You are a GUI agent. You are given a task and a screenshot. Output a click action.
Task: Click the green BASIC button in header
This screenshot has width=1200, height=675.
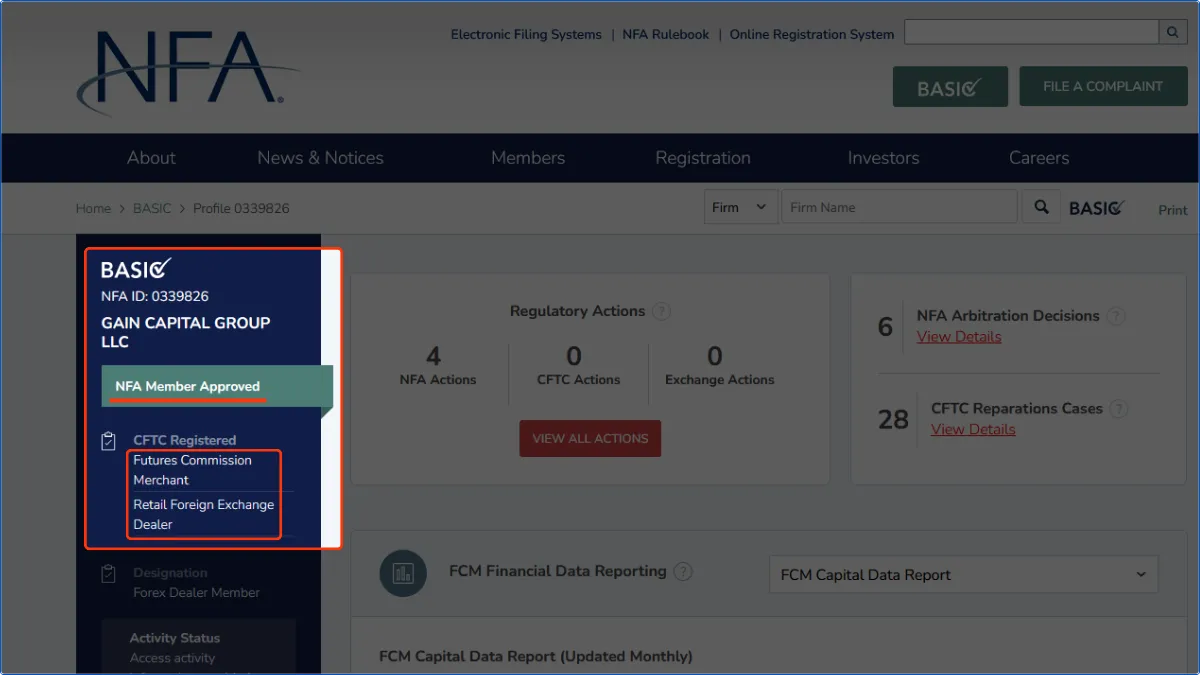950,88
